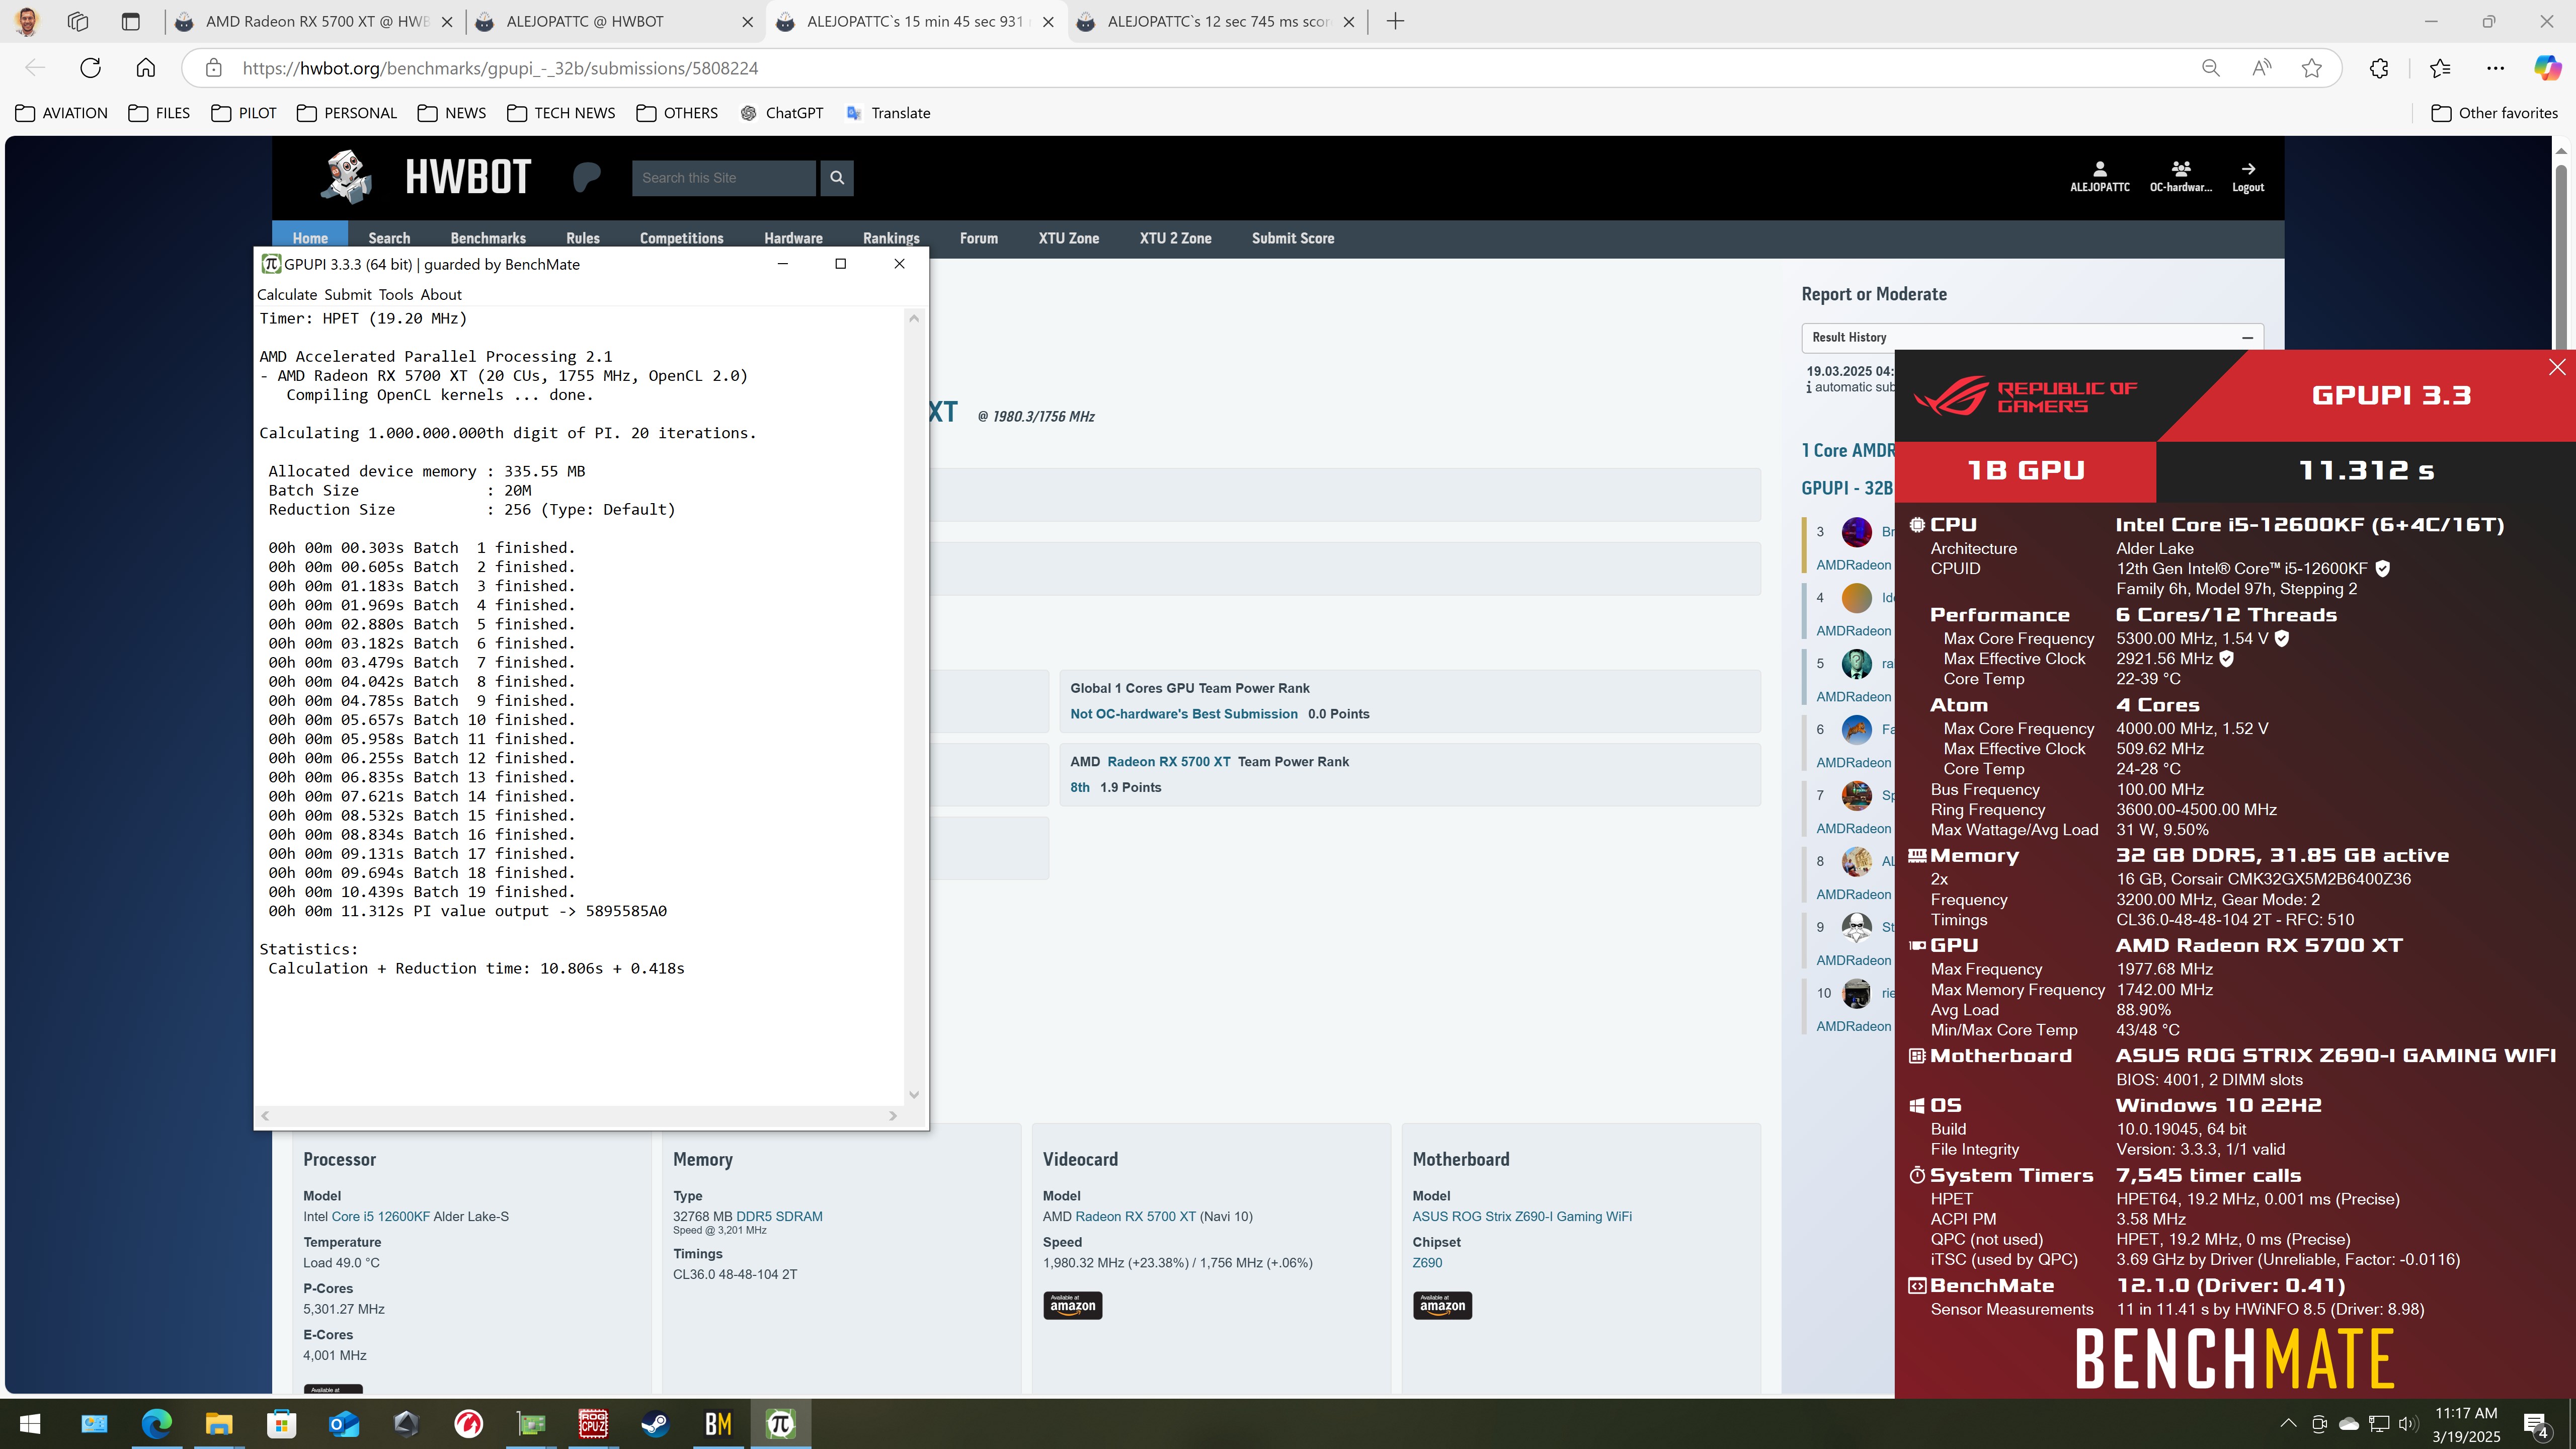Open the DDR5 SDRAM memory link

tap(779, 1216)
